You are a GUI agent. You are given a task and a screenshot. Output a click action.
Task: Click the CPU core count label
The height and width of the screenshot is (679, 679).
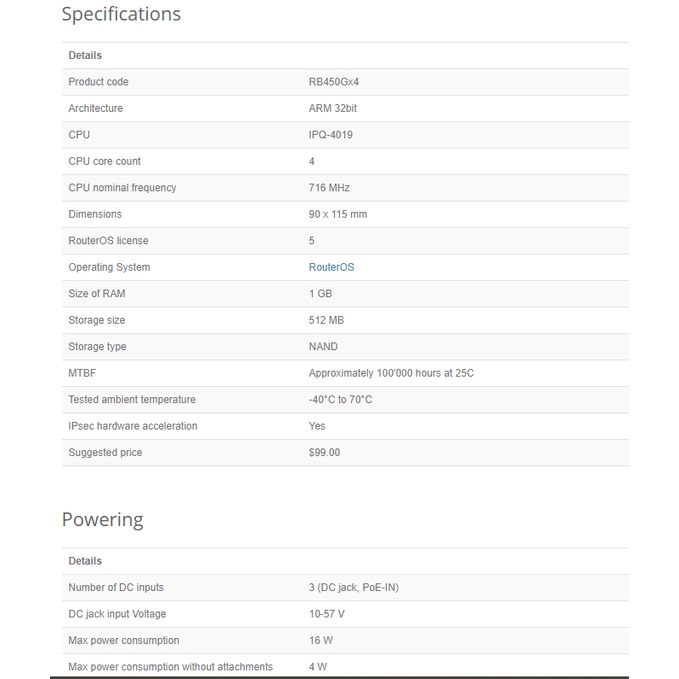(104, 161)
